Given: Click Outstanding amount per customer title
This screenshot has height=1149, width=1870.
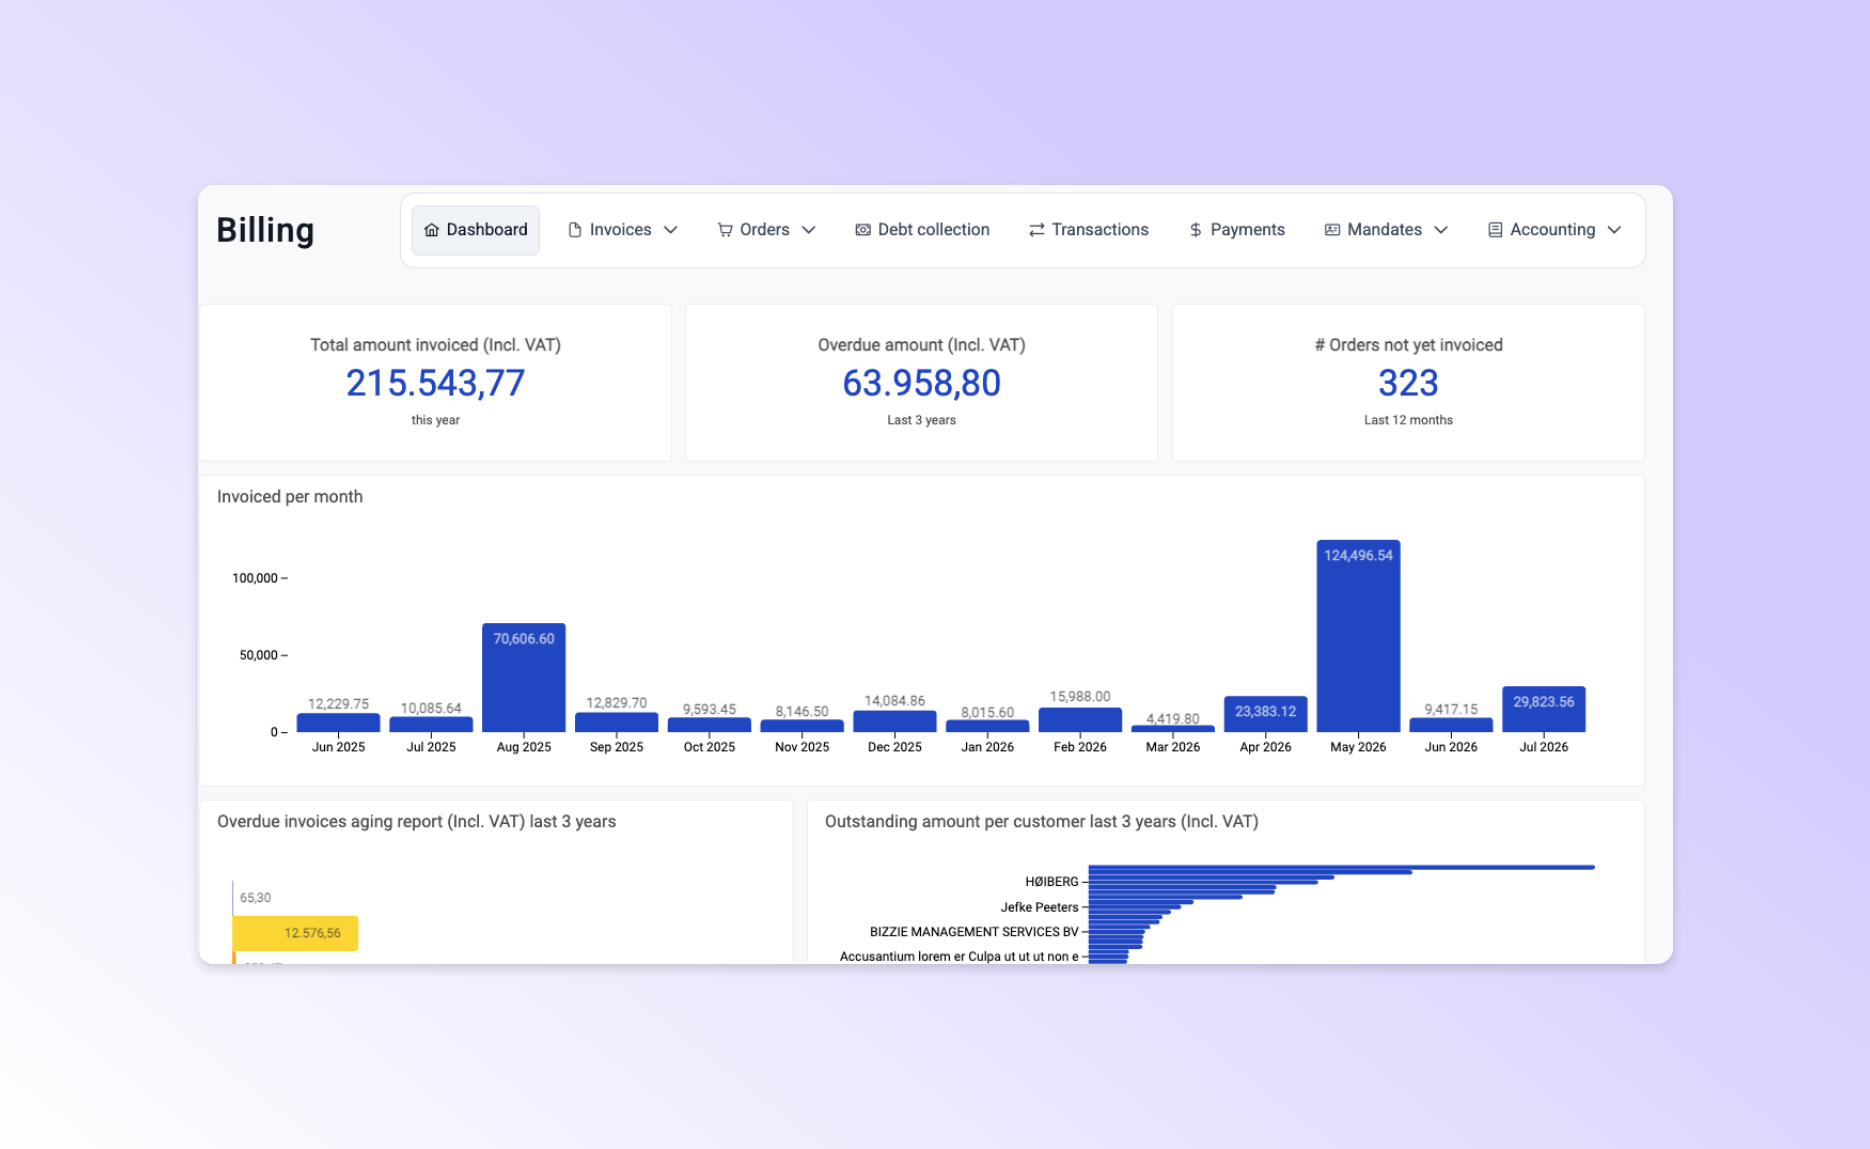Looking at the screenshot, I should coord(1041,821).
